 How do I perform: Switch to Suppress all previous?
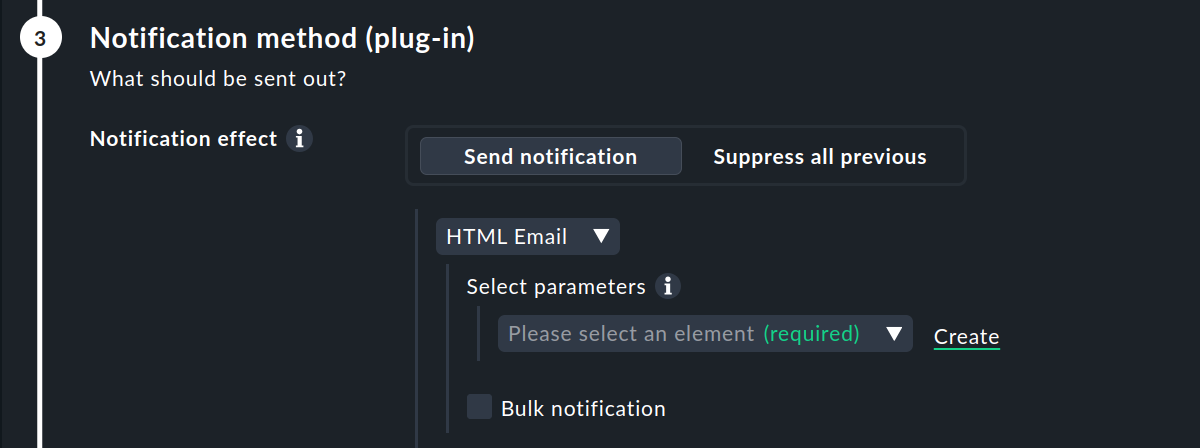coord(819,157)
